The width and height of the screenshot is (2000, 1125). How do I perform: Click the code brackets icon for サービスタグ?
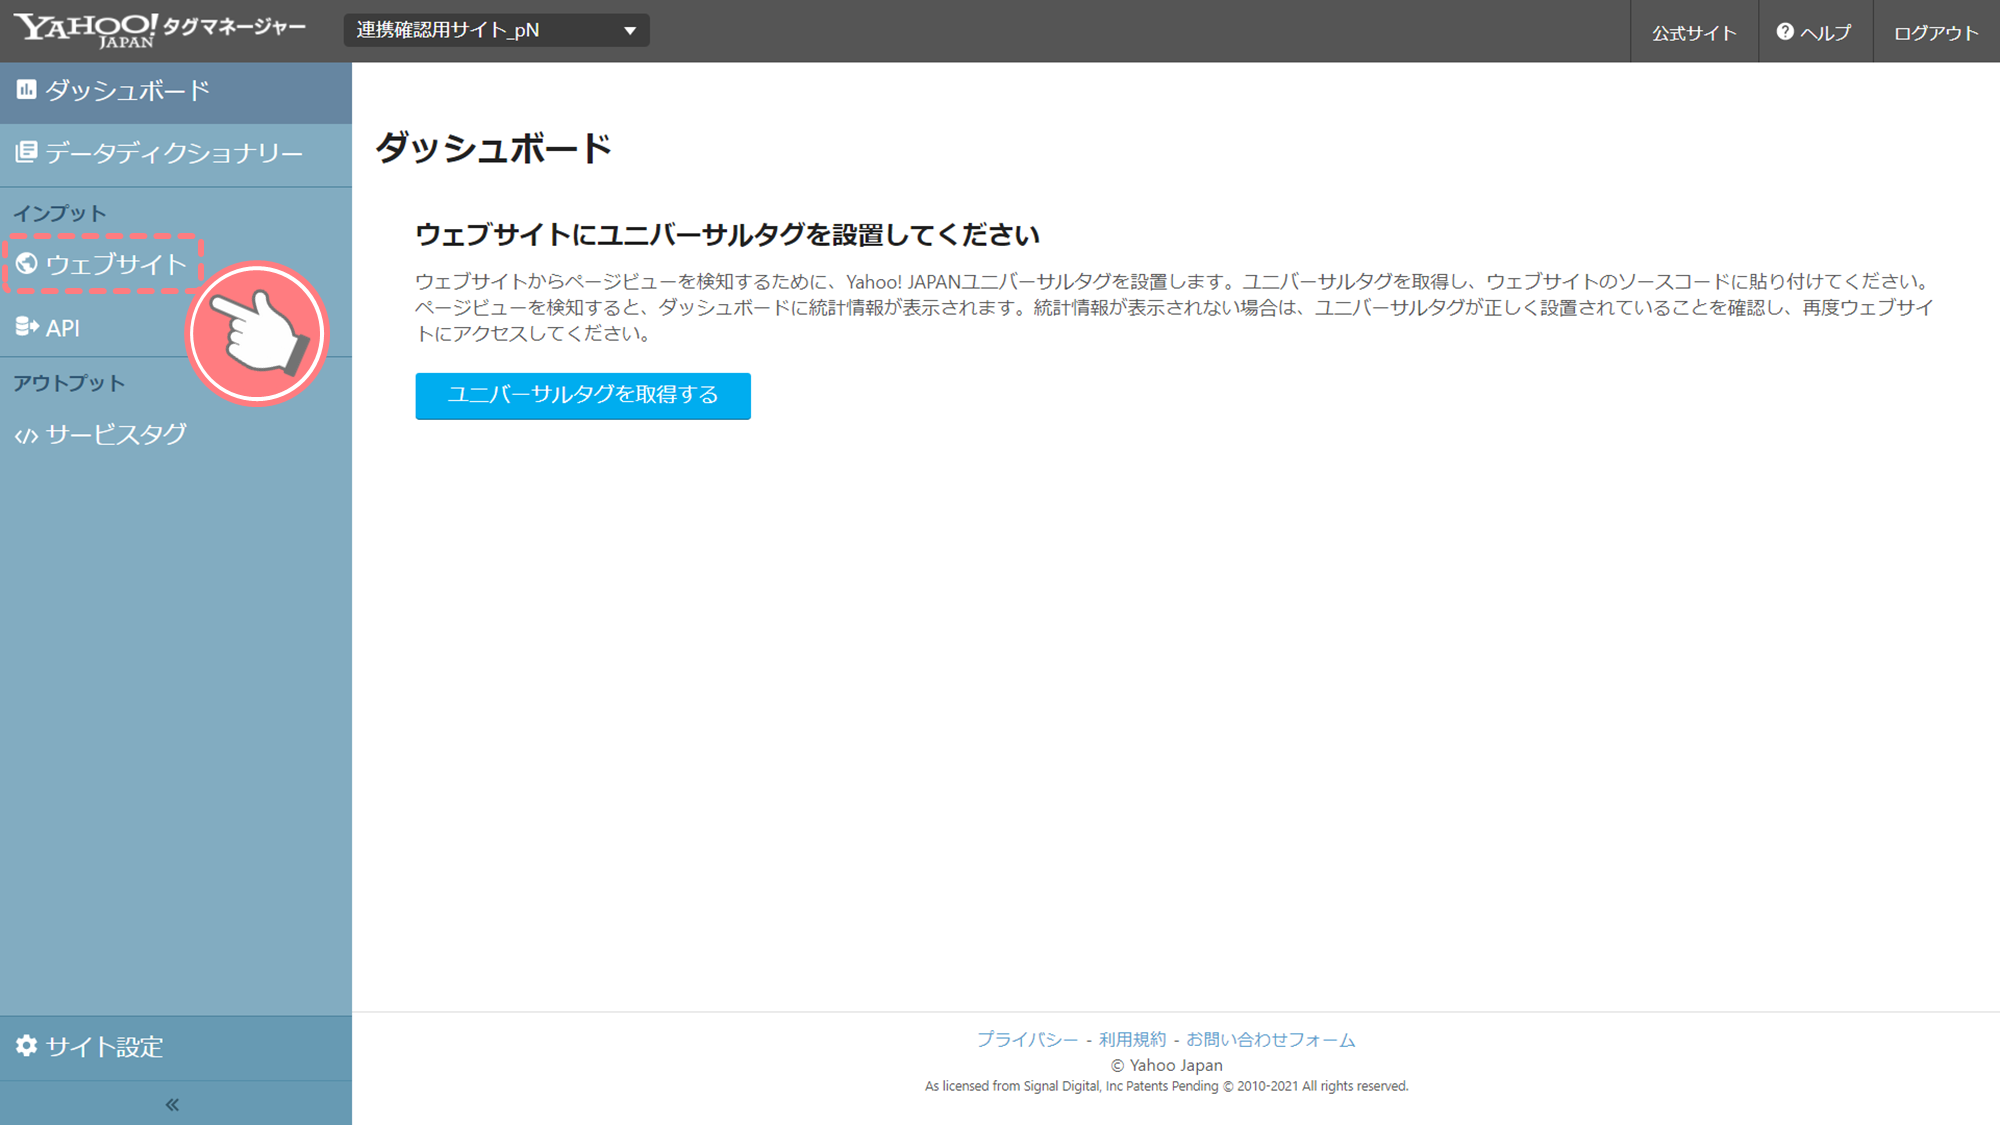click(26, 436)
